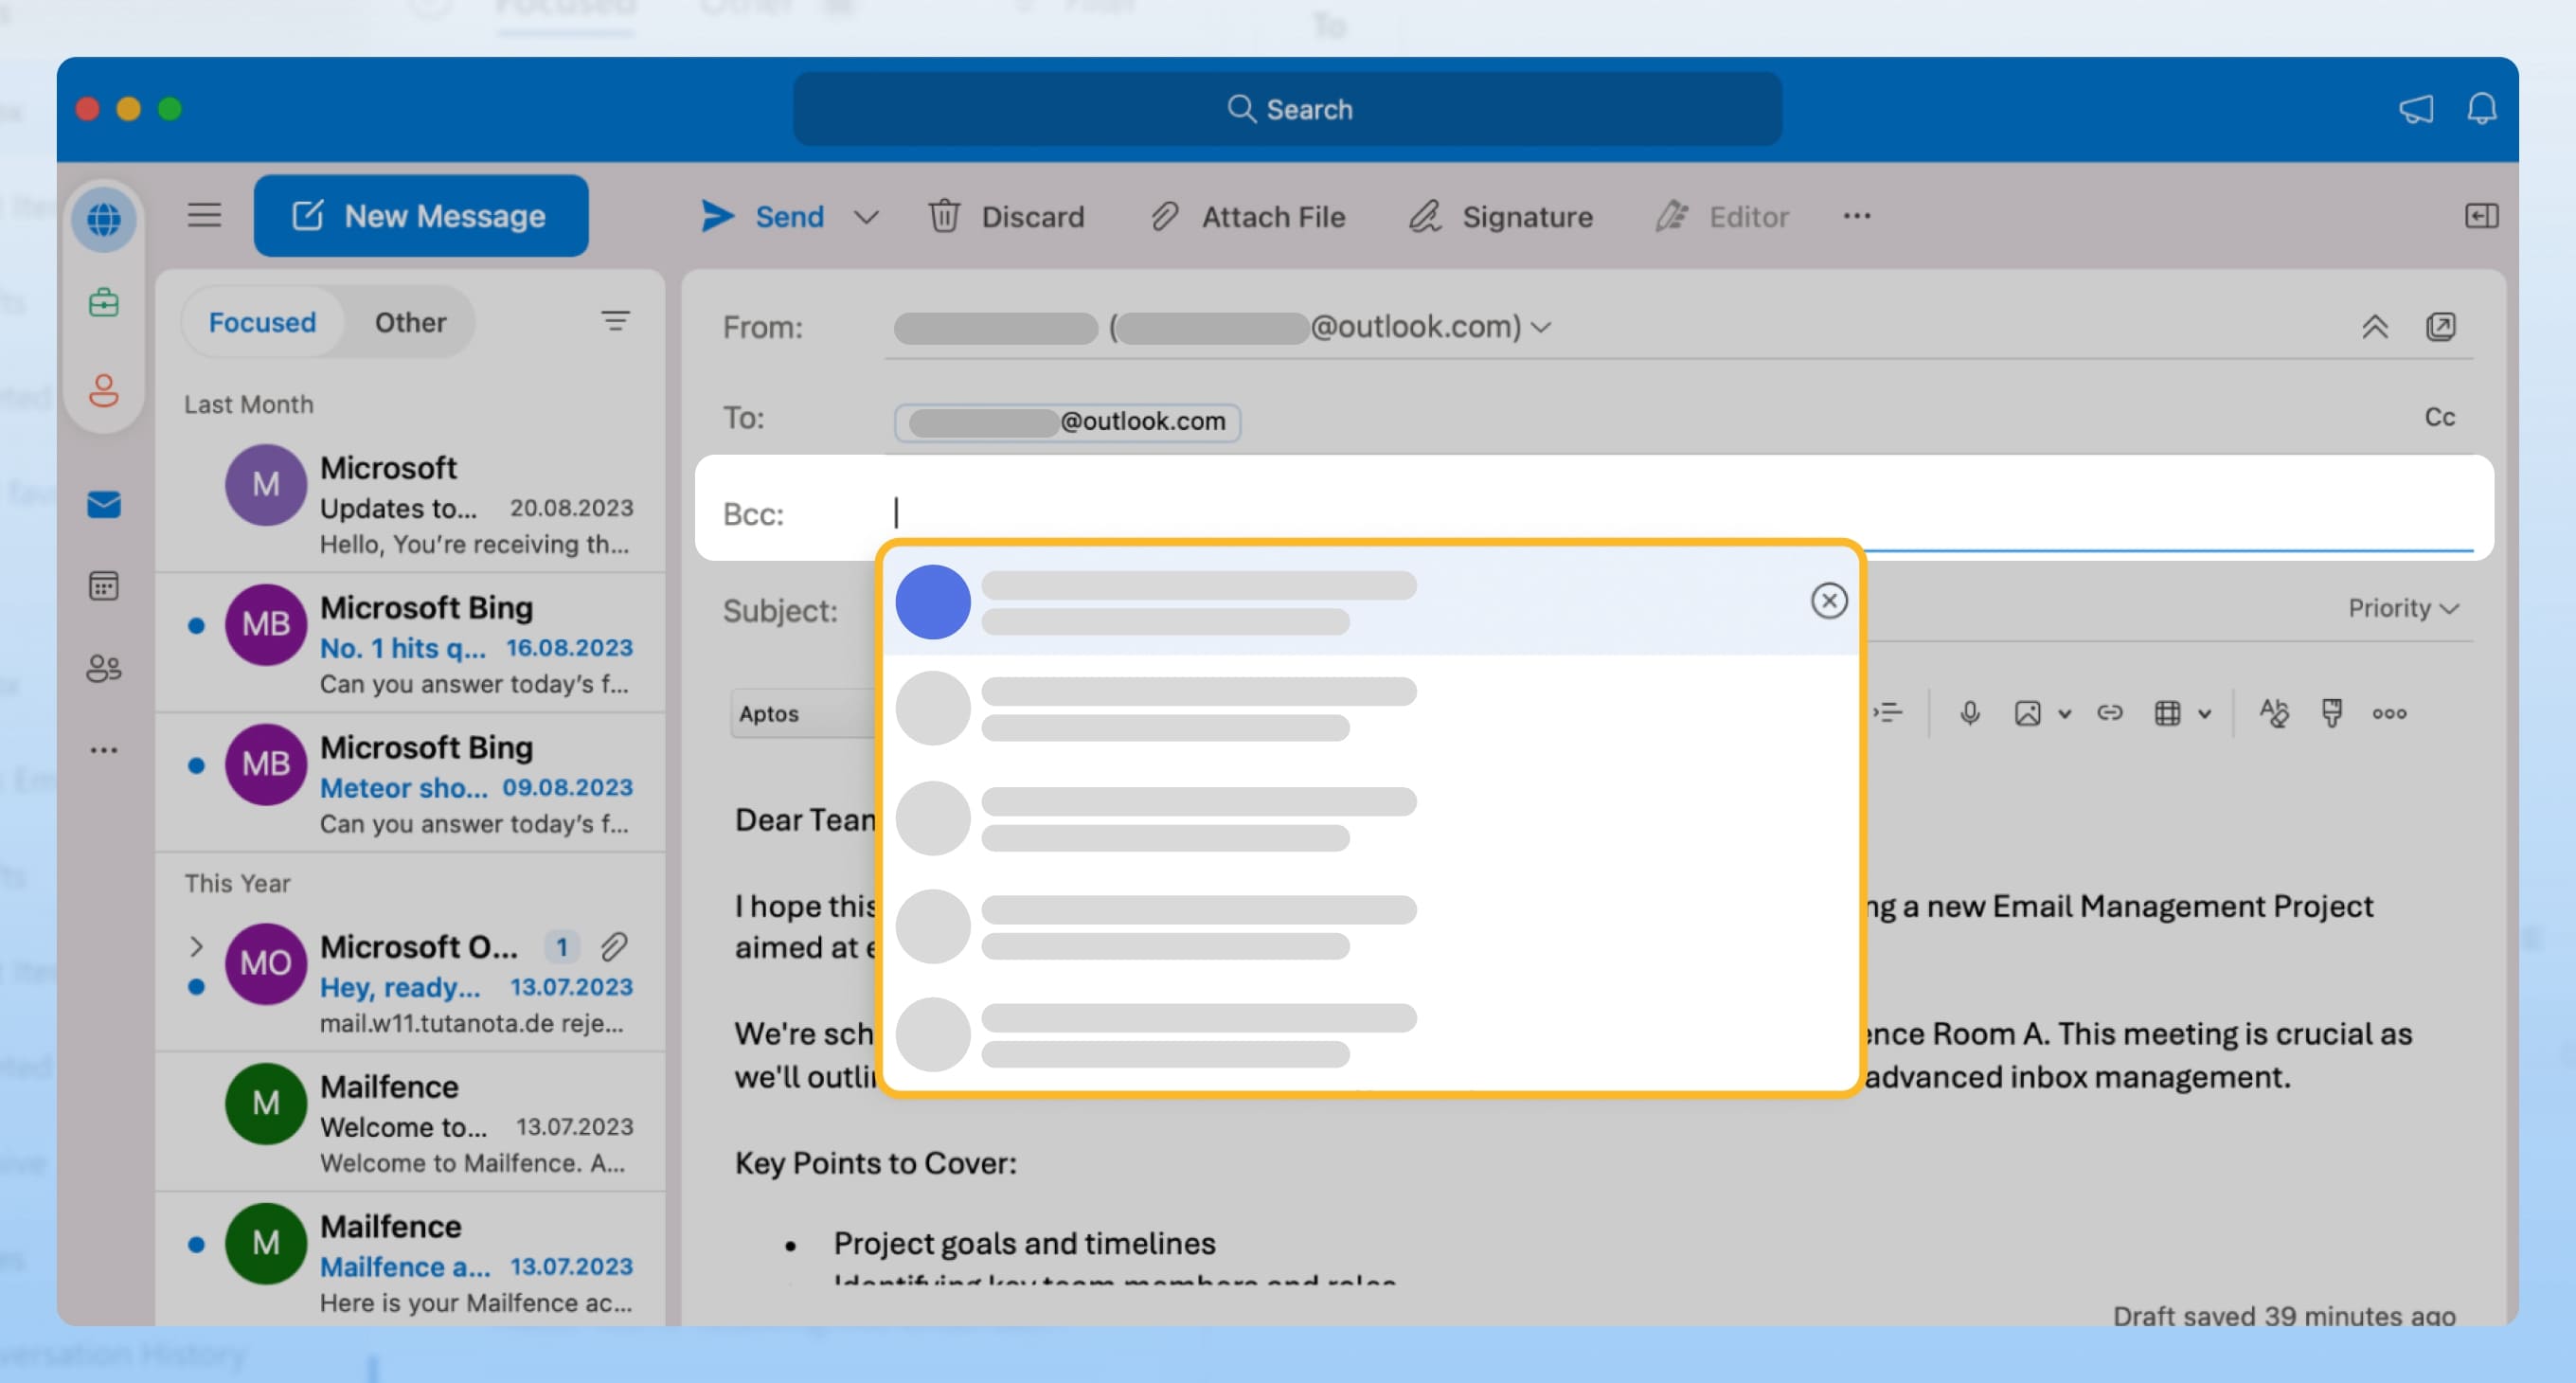2576x1383 pixels.
Task: Insert a link using chain icon
Action: pos(2109,713)
